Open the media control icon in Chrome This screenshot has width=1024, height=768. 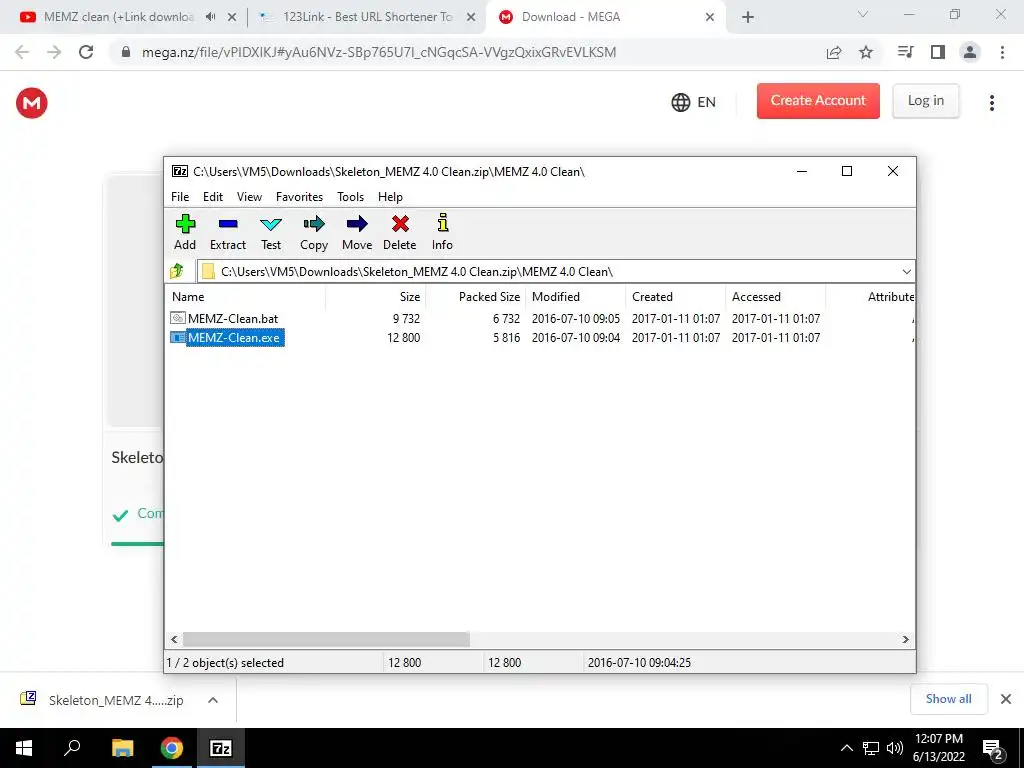coord(905,52)
